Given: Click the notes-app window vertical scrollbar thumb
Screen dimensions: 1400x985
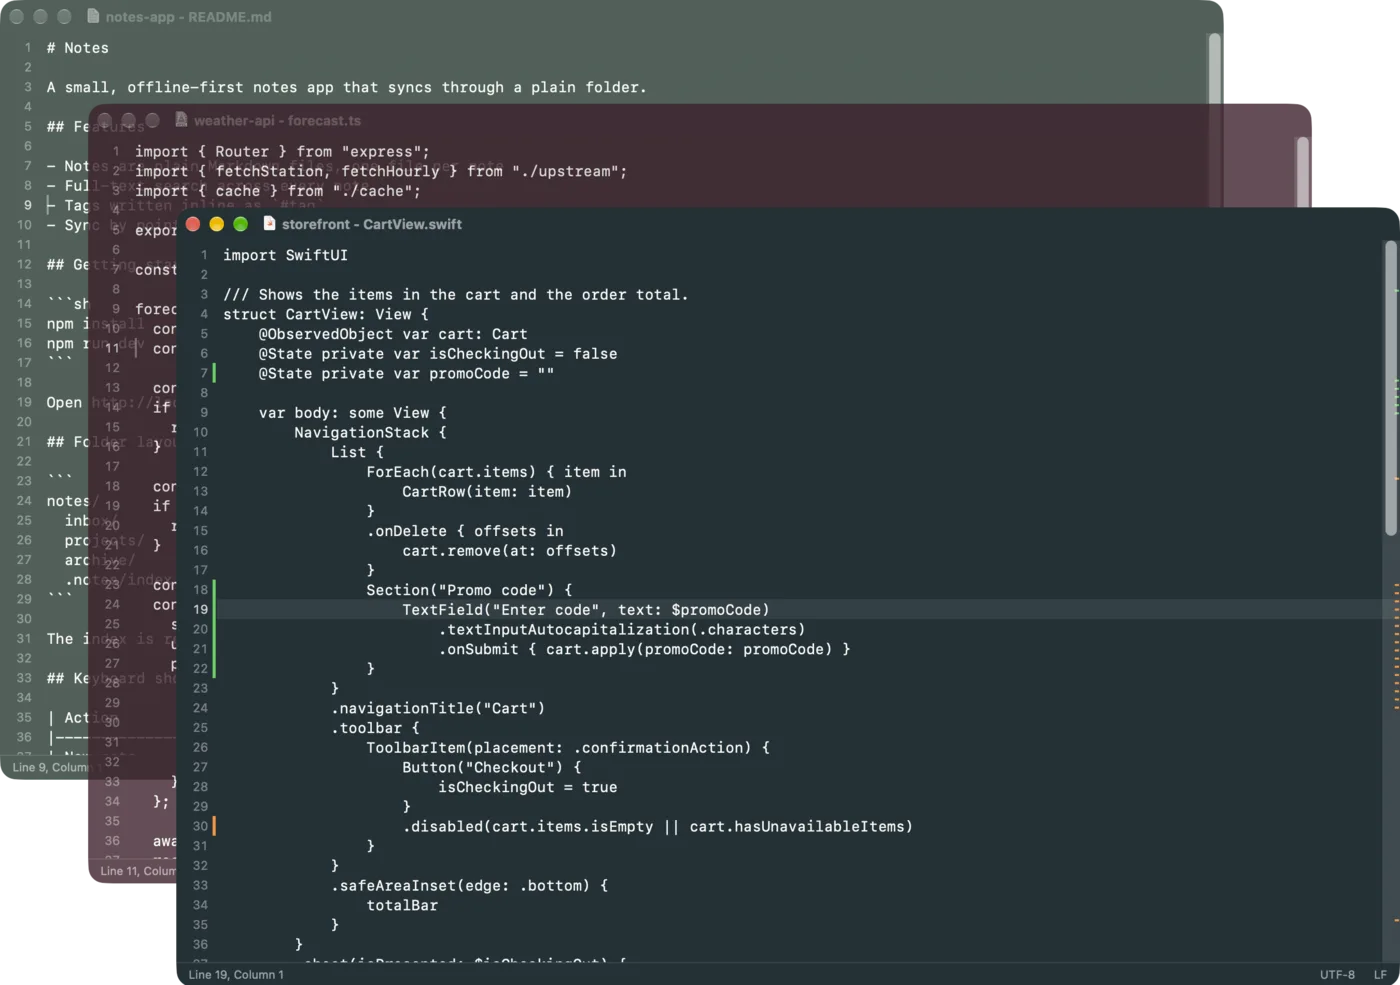Looking at the screenshot, I should [x=1214, y=68].
